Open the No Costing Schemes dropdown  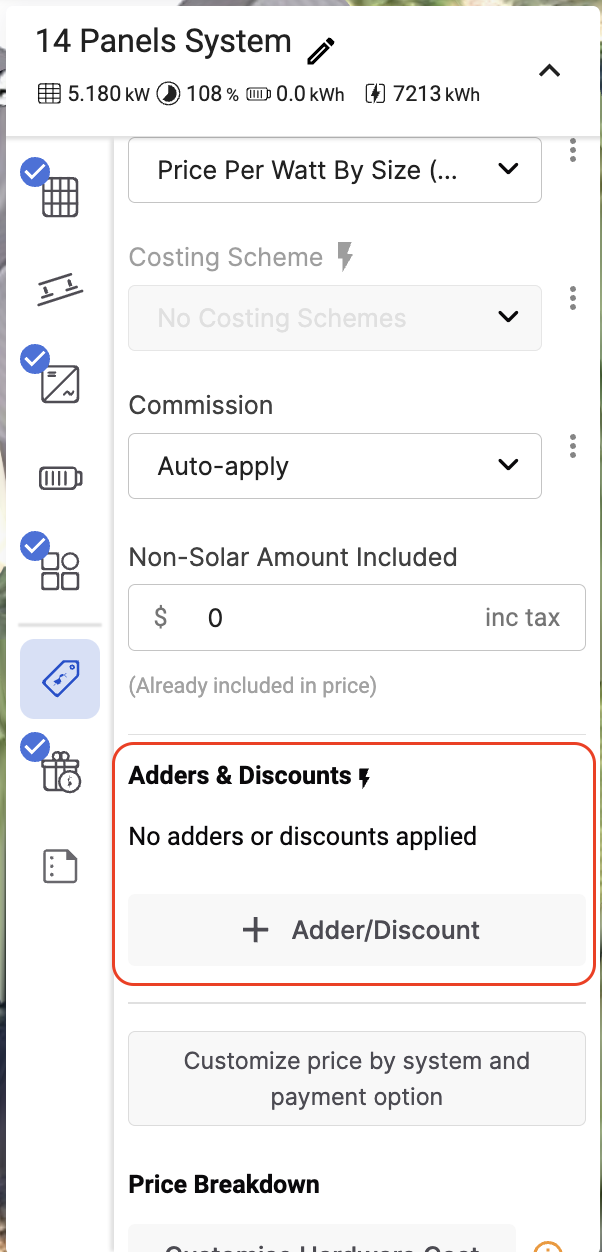[x=335, y=318]
